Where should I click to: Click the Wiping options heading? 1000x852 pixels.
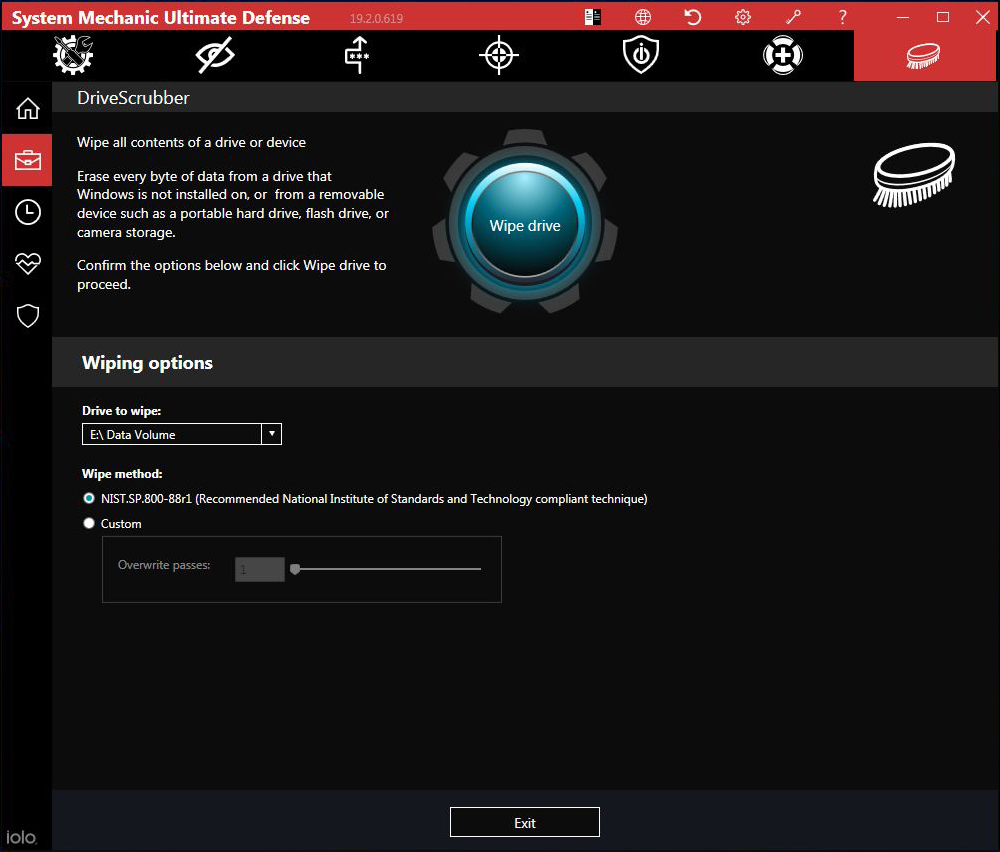coord(147,363)
